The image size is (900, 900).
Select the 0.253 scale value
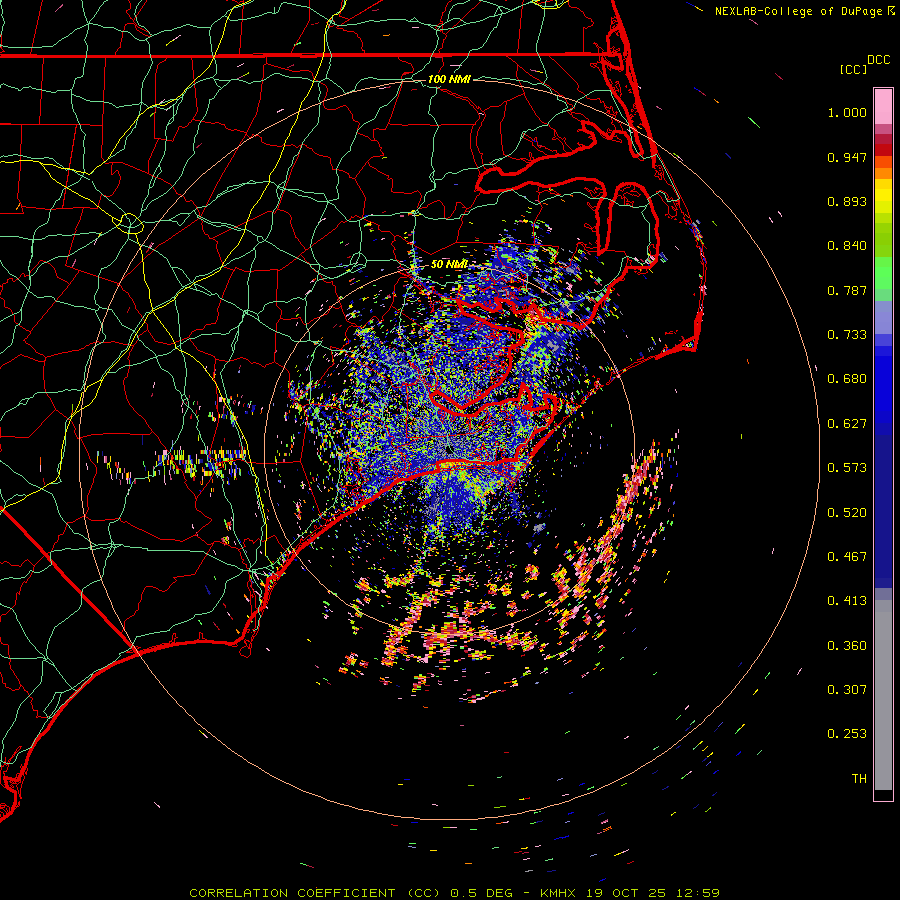point(847,734)
